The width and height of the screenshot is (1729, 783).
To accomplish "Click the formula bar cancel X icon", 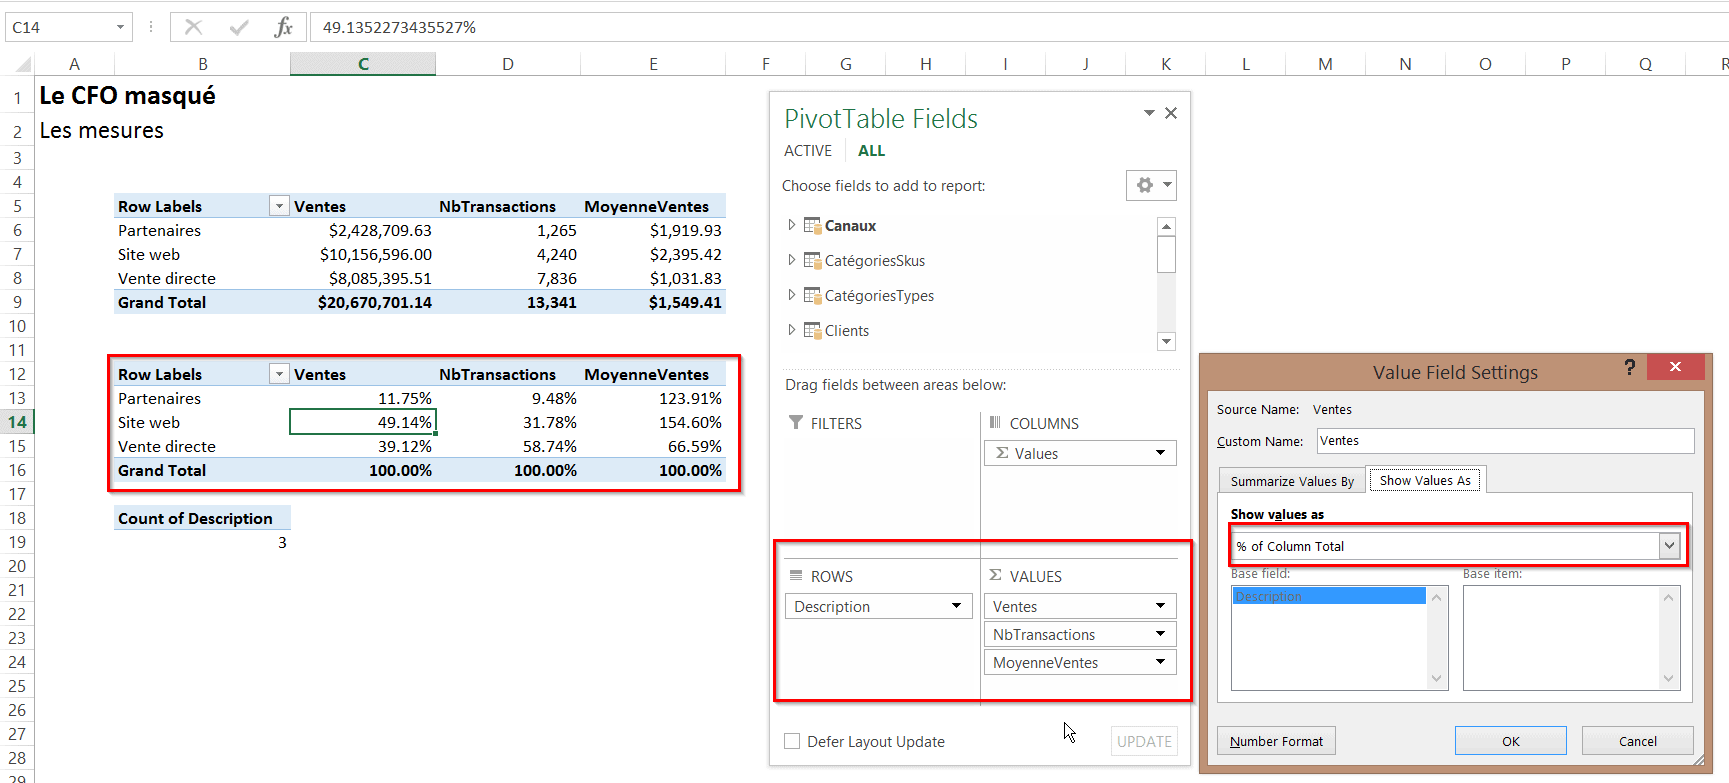I will 194,27.
